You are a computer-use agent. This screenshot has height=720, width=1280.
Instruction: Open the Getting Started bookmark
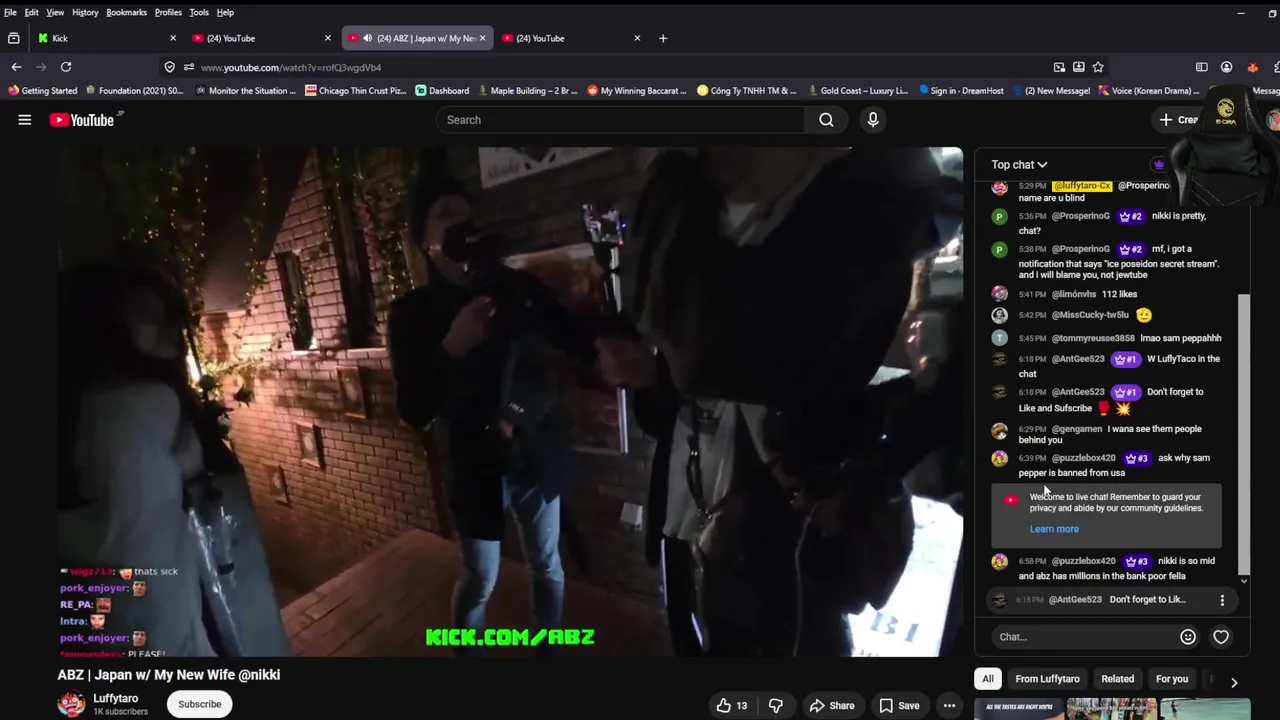(x=42, y=91)
